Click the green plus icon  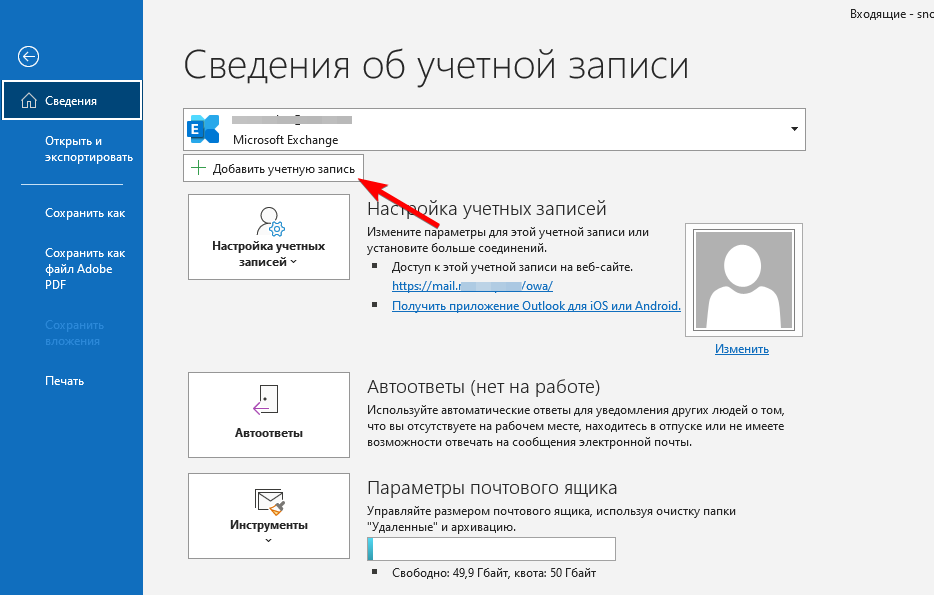[x=198, y=169]
